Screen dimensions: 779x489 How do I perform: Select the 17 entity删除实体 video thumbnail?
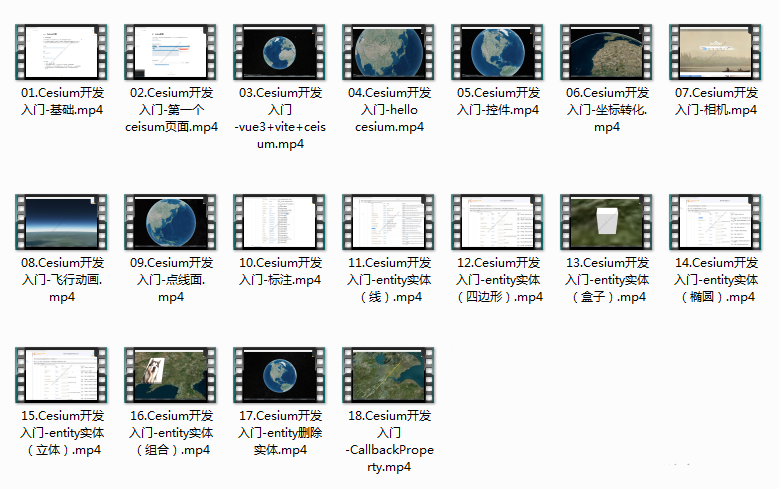[x=280, y=375]
